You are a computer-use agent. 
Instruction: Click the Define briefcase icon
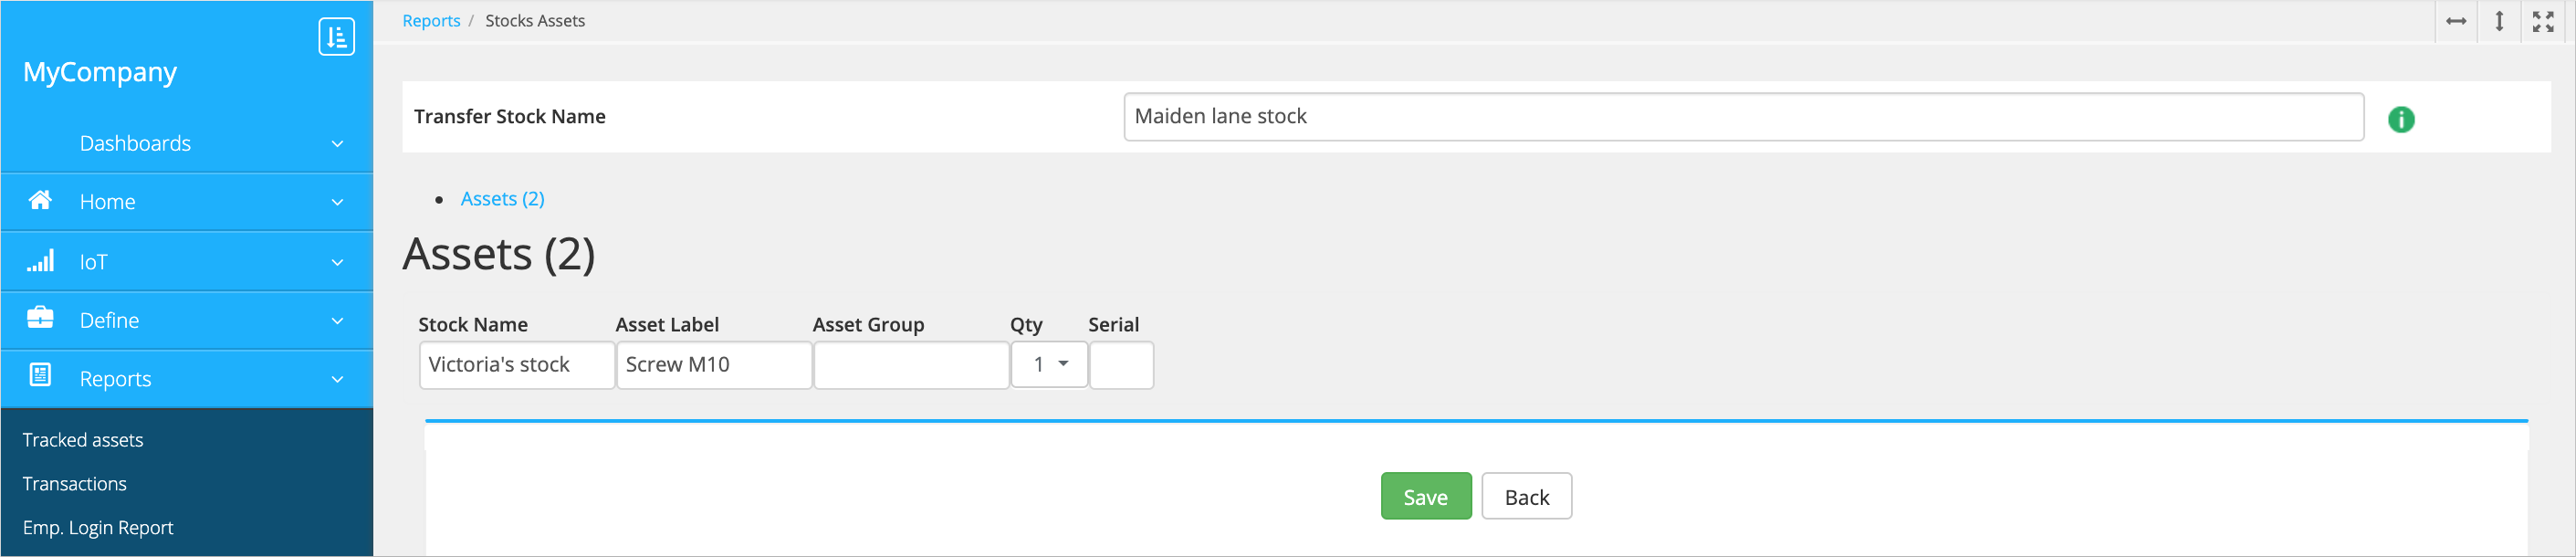click(40, 319)
